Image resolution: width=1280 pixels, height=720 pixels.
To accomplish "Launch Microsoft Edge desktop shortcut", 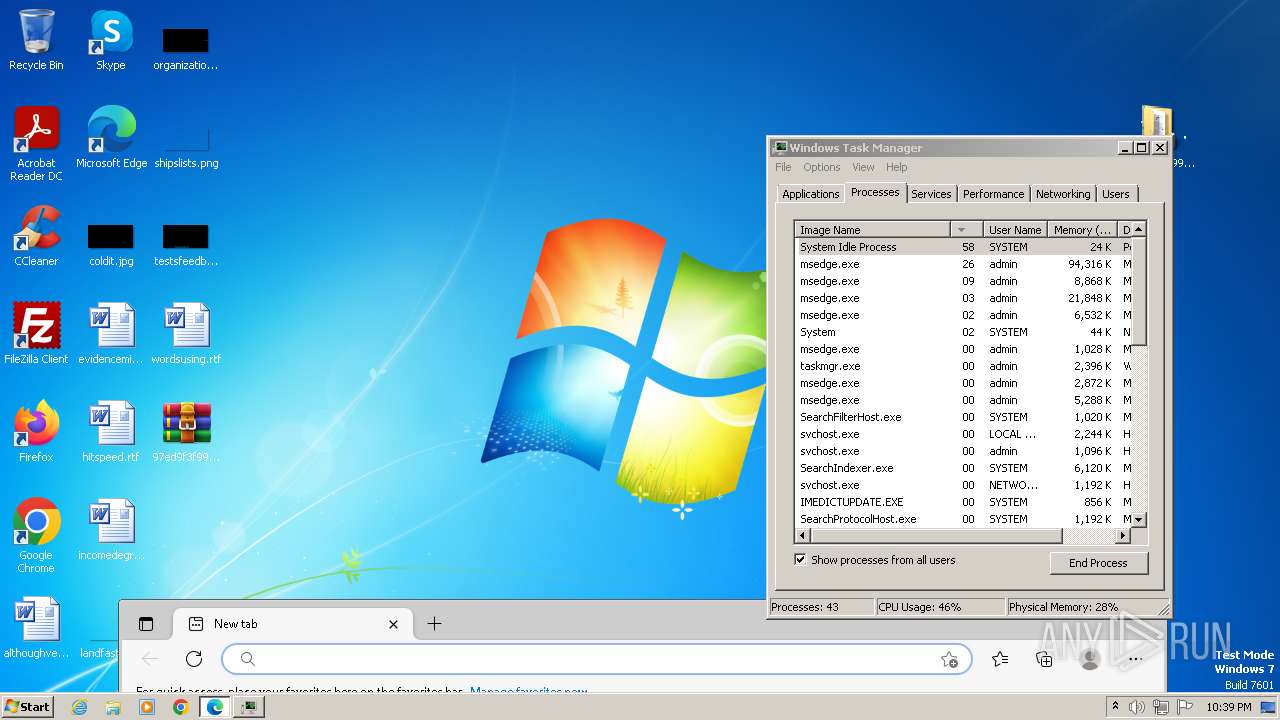I will (111, 138).
